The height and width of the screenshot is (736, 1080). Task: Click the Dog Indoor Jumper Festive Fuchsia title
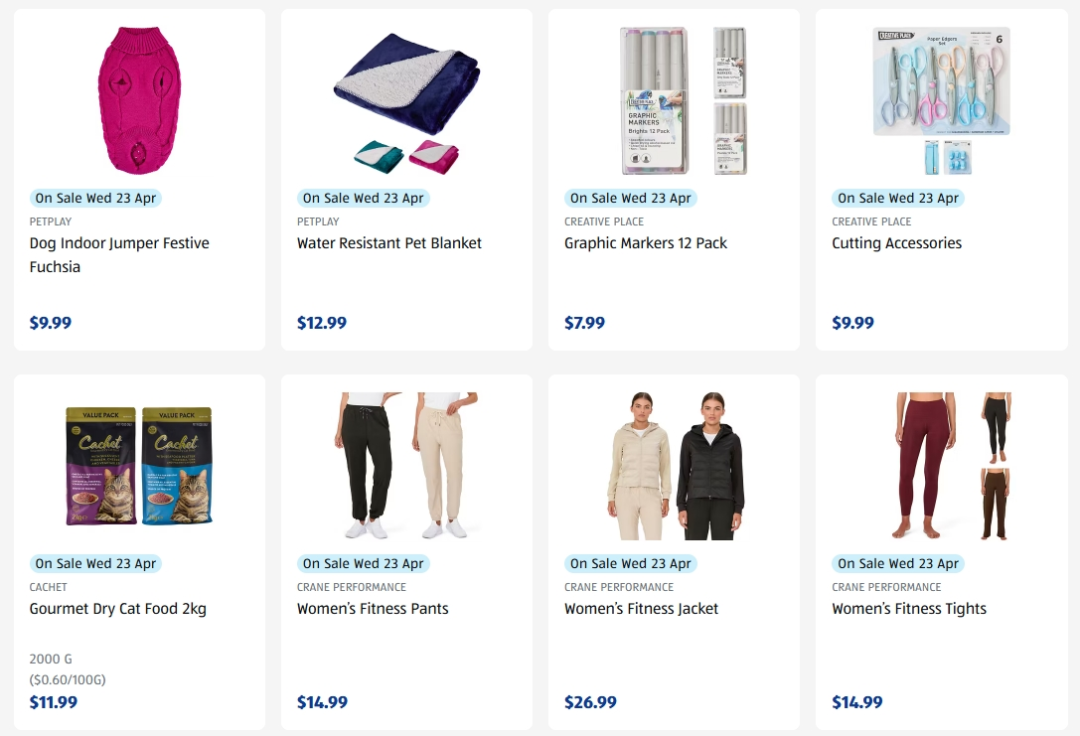[119, 255]
